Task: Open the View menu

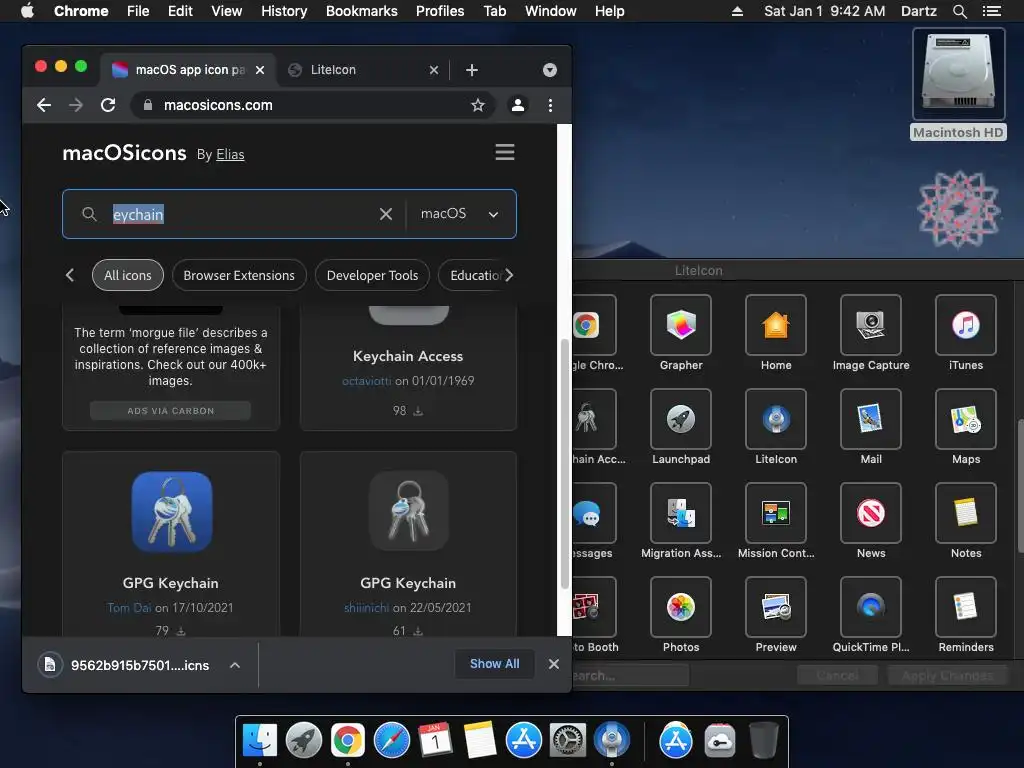Action: coord(227,11)
